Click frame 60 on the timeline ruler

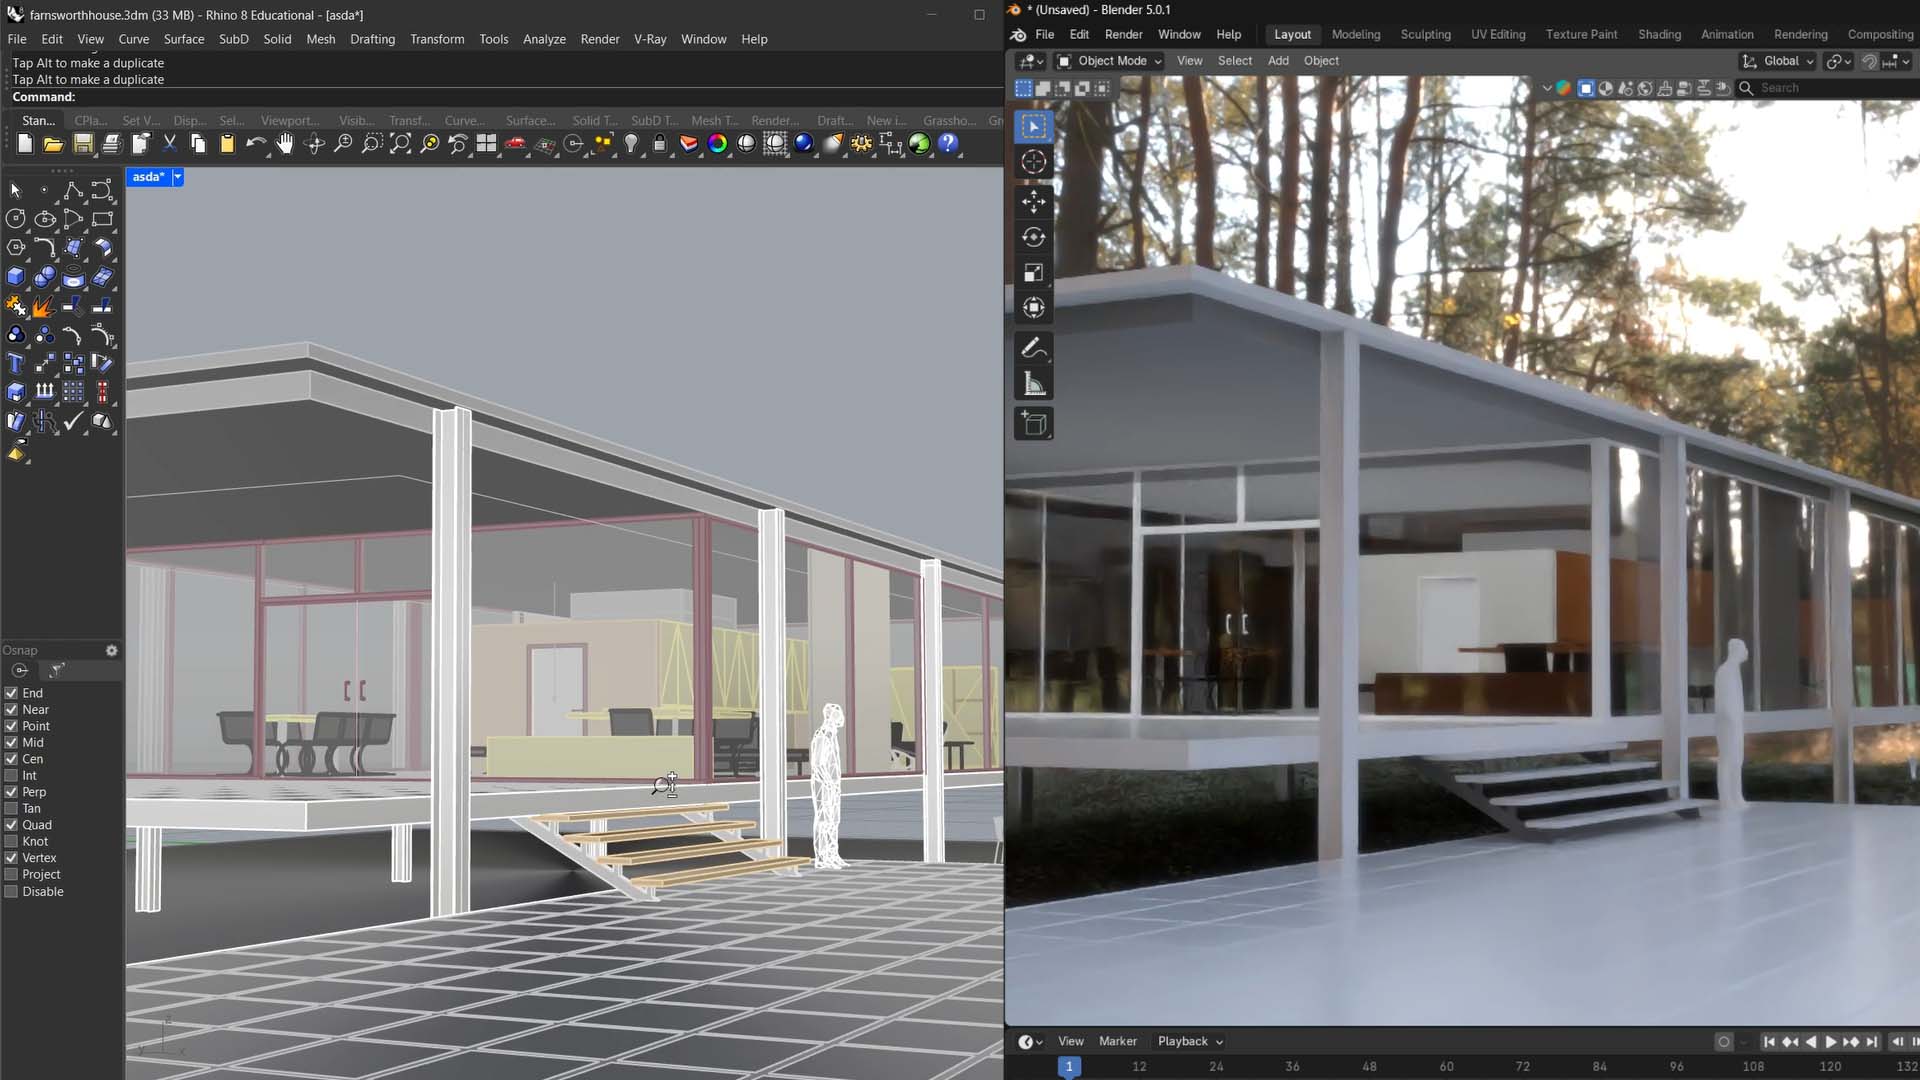1446,1067
